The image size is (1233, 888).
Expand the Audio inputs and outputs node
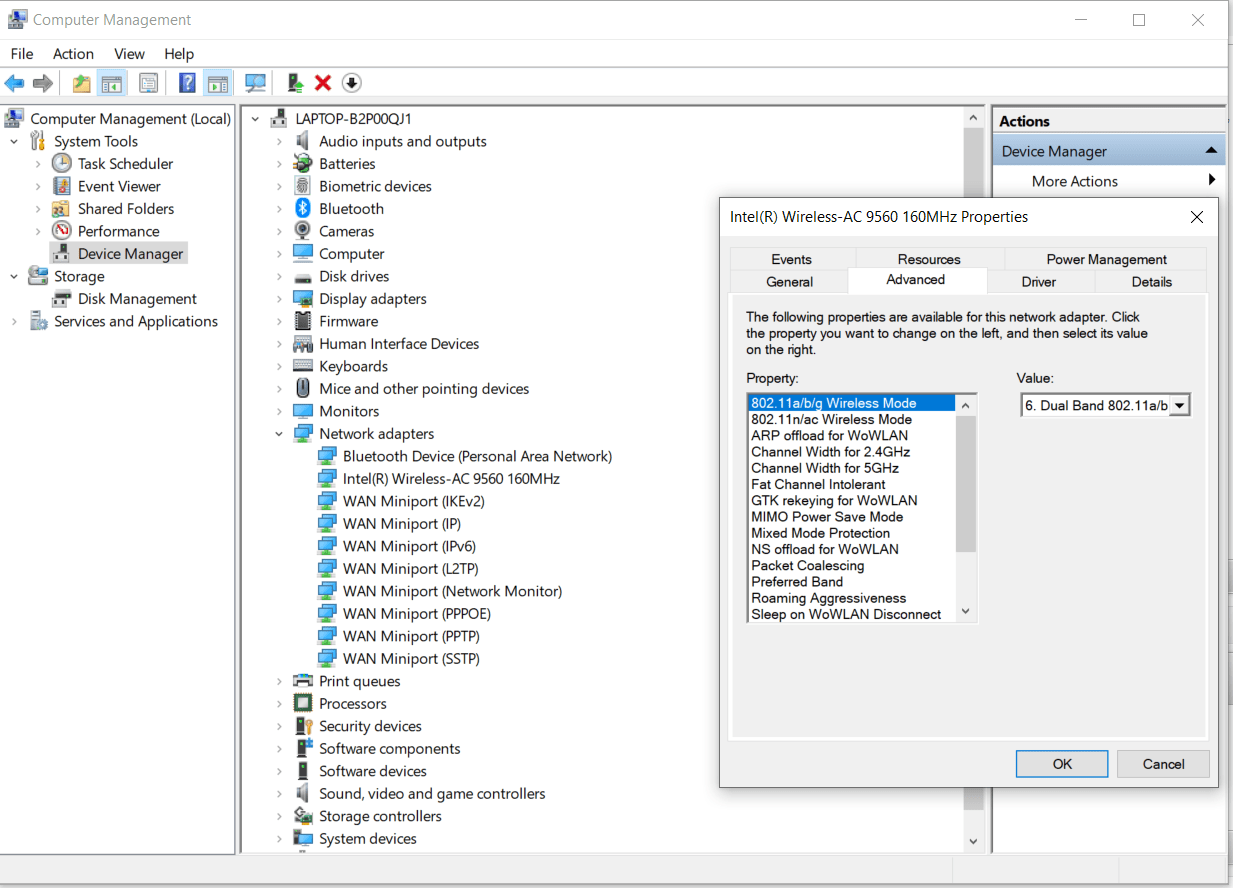280,141
